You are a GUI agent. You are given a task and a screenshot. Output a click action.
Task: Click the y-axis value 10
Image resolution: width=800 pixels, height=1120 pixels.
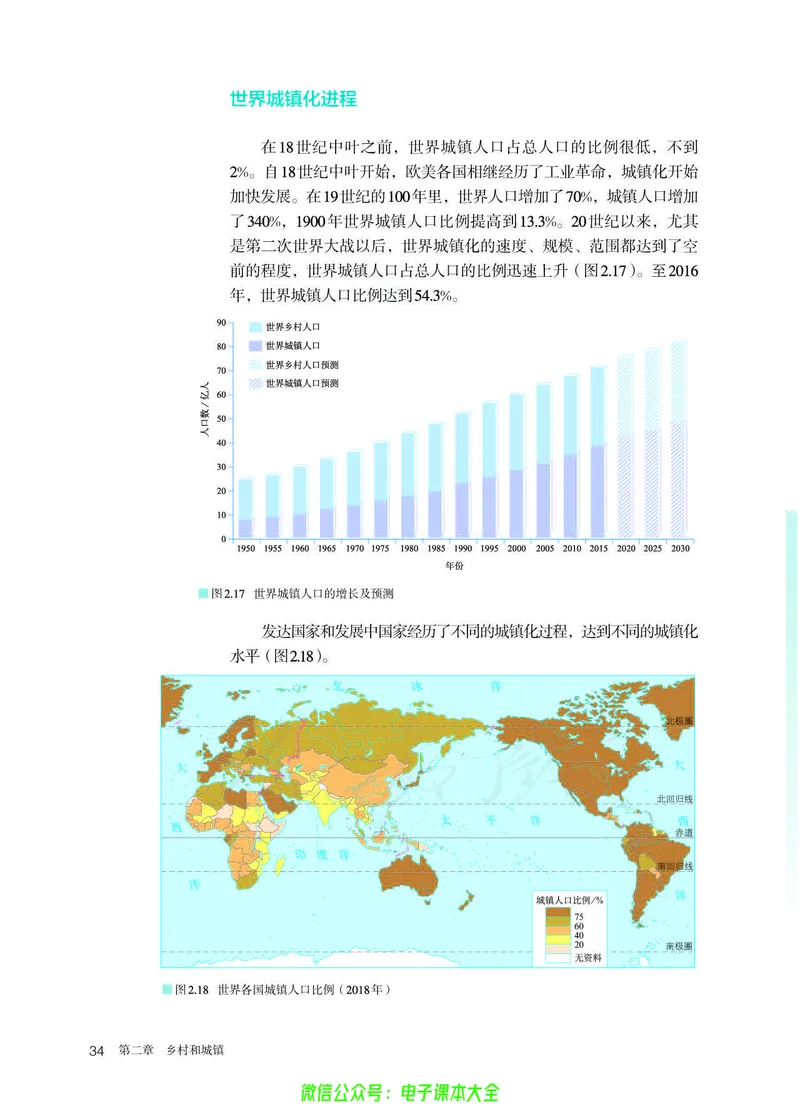tap(221, 515)
